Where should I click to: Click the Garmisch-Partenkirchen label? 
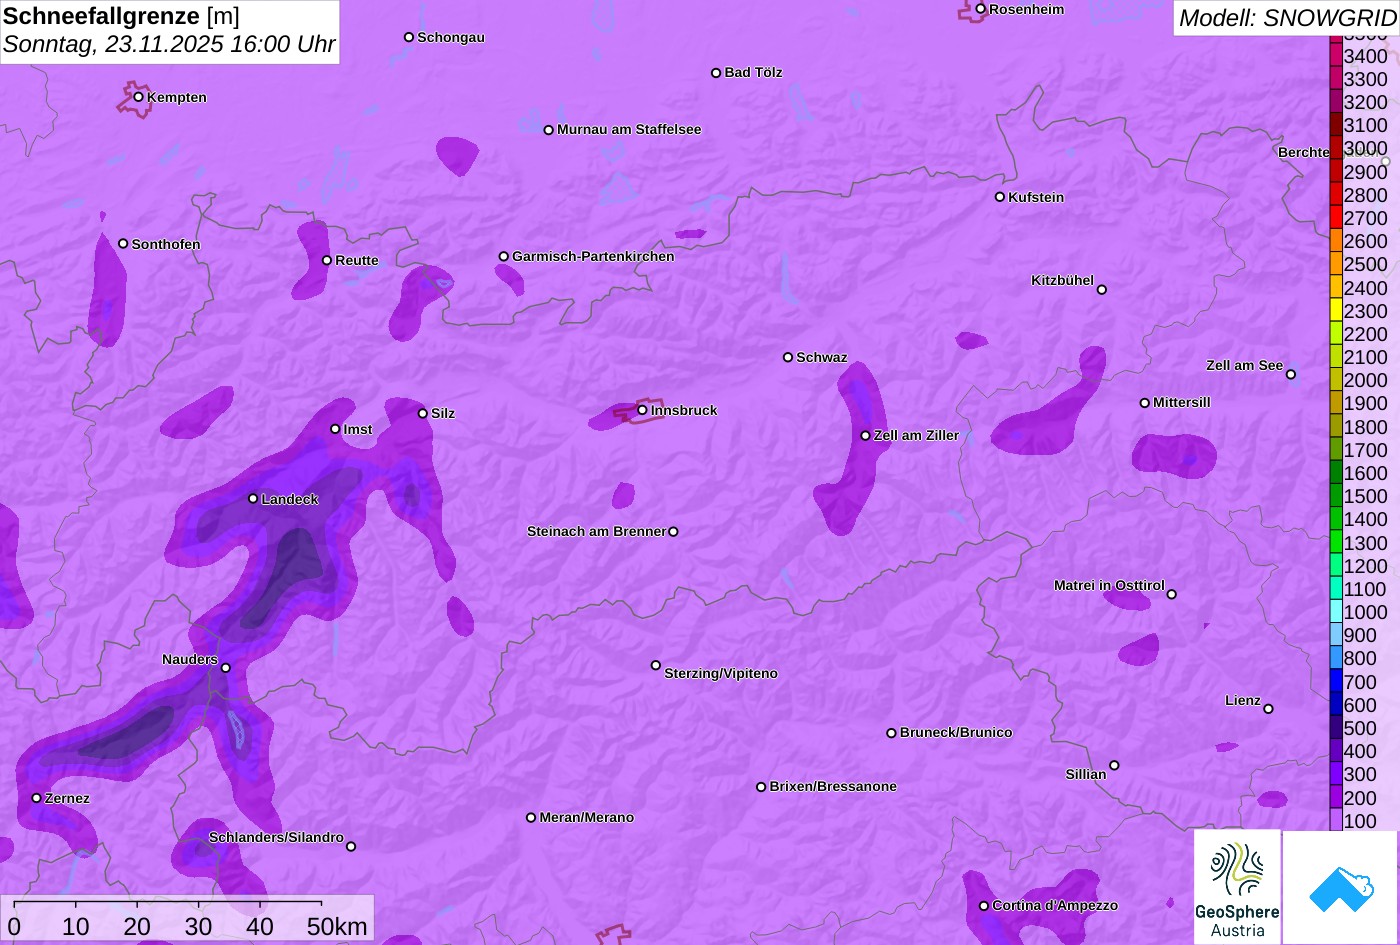[x=593, y=257]
